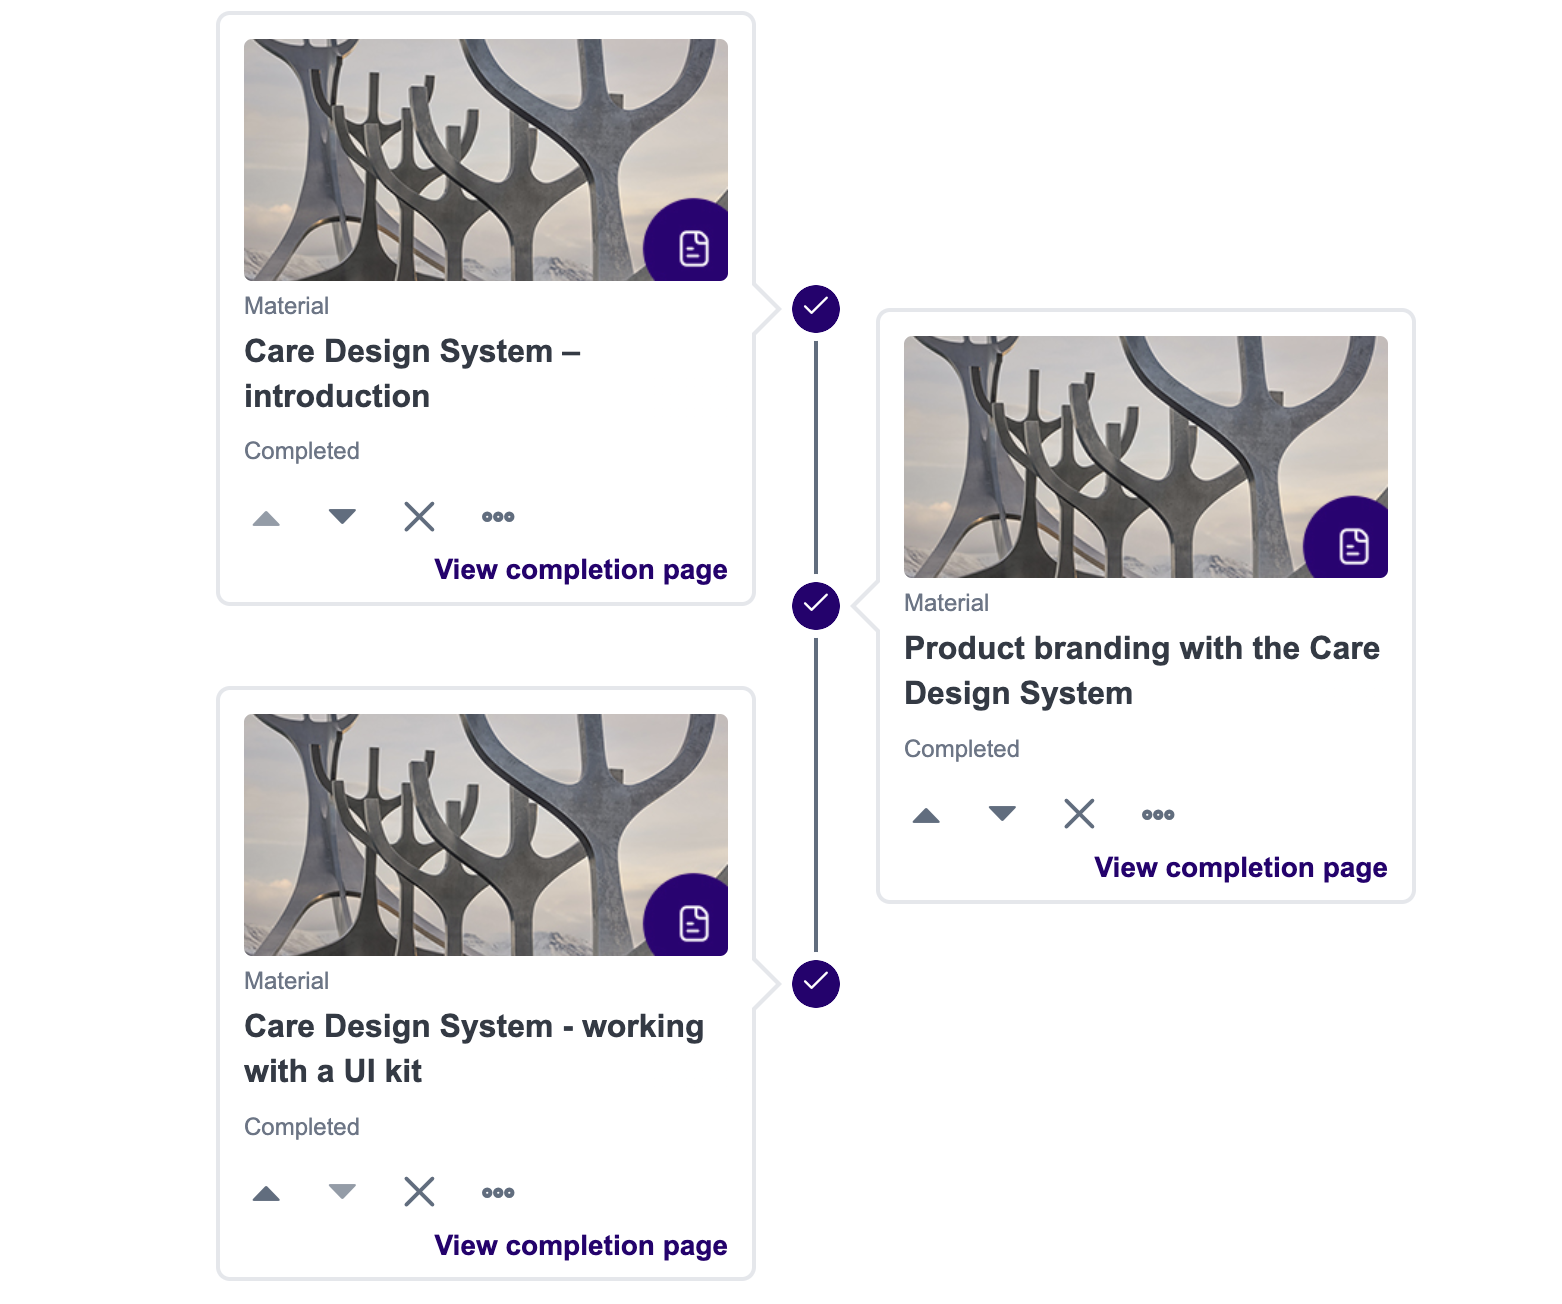Open more options for 'Product branding' card
The image size is (1562, 1304).
pyautogui.click(x=1158, y=815)
